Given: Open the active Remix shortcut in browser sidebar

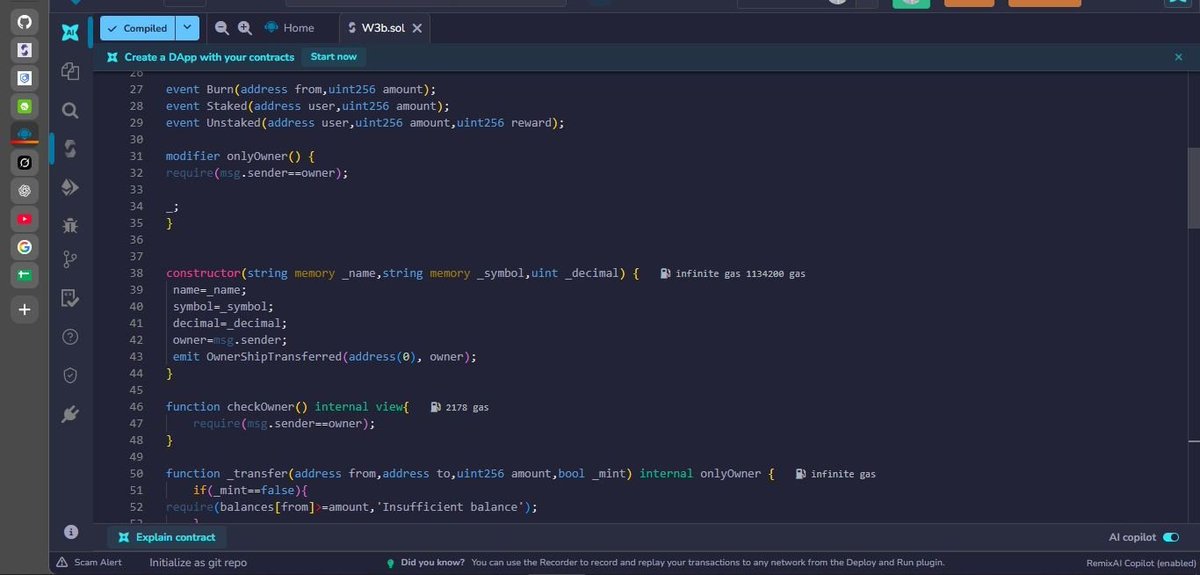Looking at the screenshot, I should [x=25, y=133].
